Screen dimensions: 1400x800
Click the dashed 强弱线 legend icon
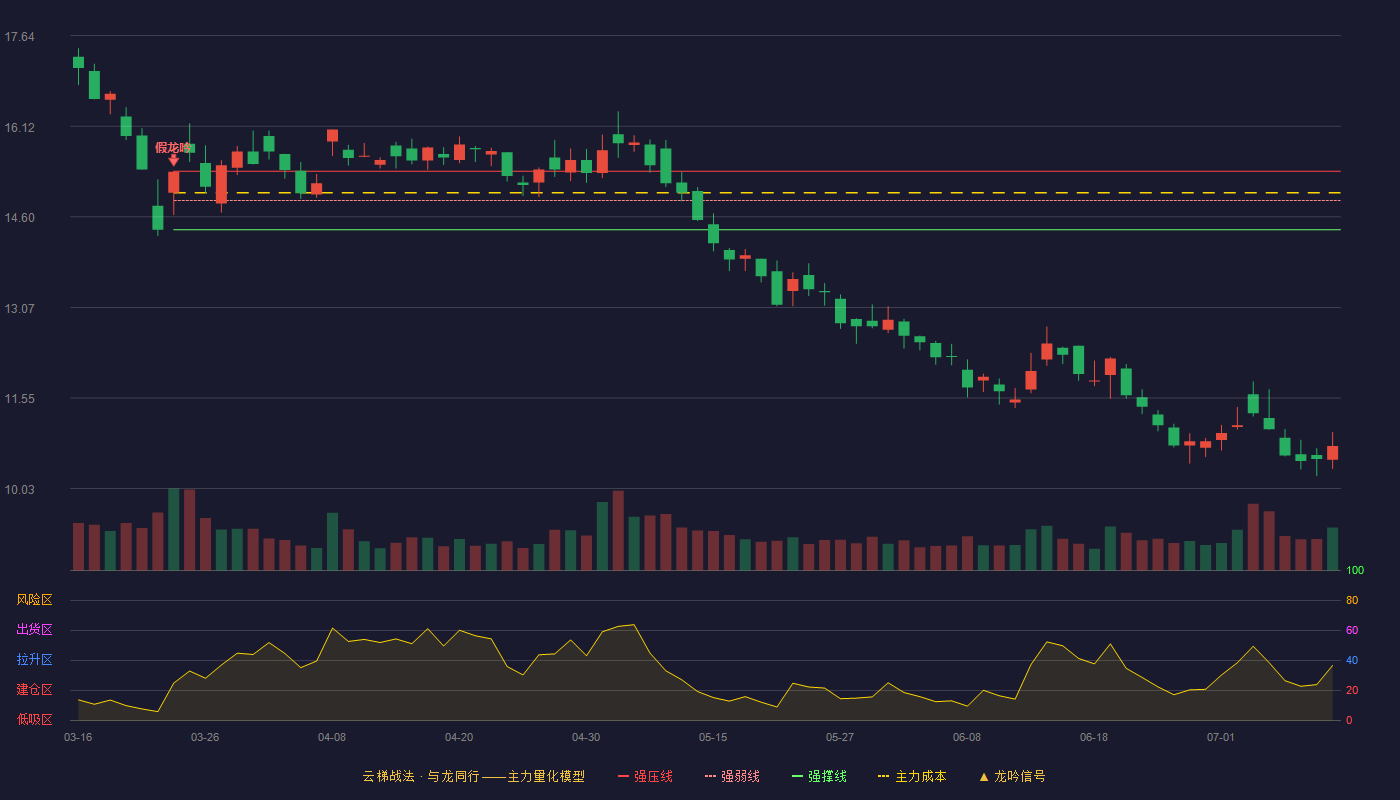pos(710,777)
